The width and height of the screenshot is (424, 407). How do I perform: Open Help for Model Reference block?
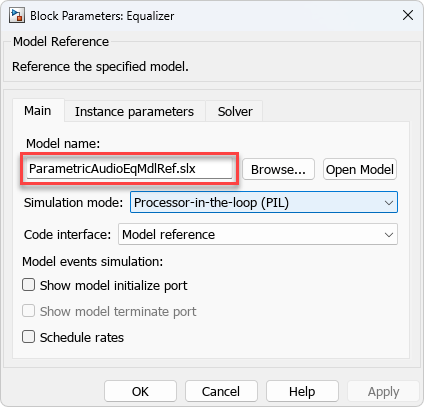[x=302, y=391]
